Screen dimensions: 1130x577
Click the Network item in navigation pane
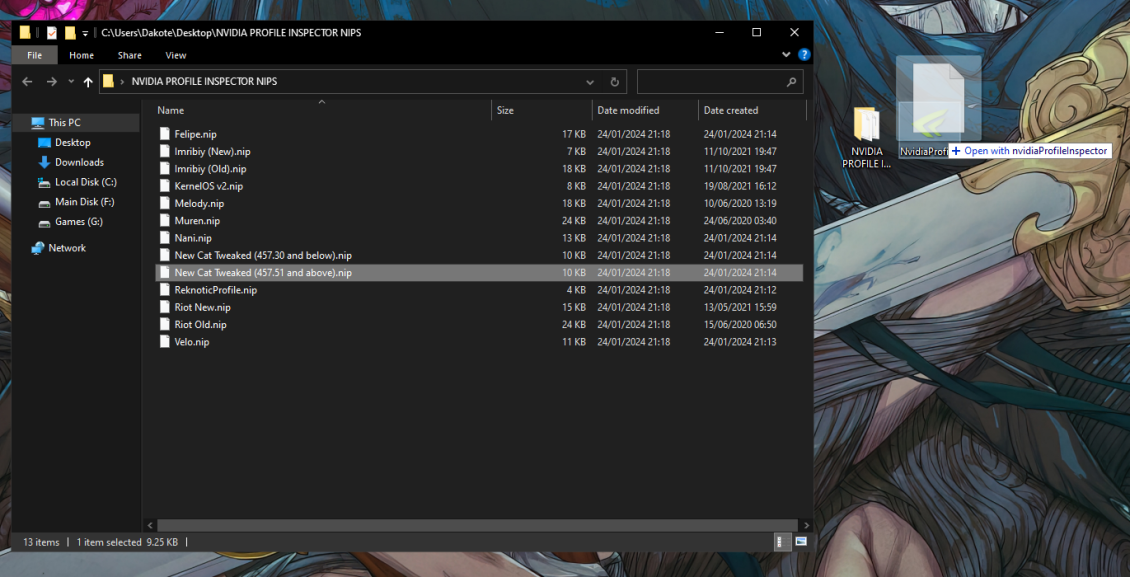coord(67,248)
